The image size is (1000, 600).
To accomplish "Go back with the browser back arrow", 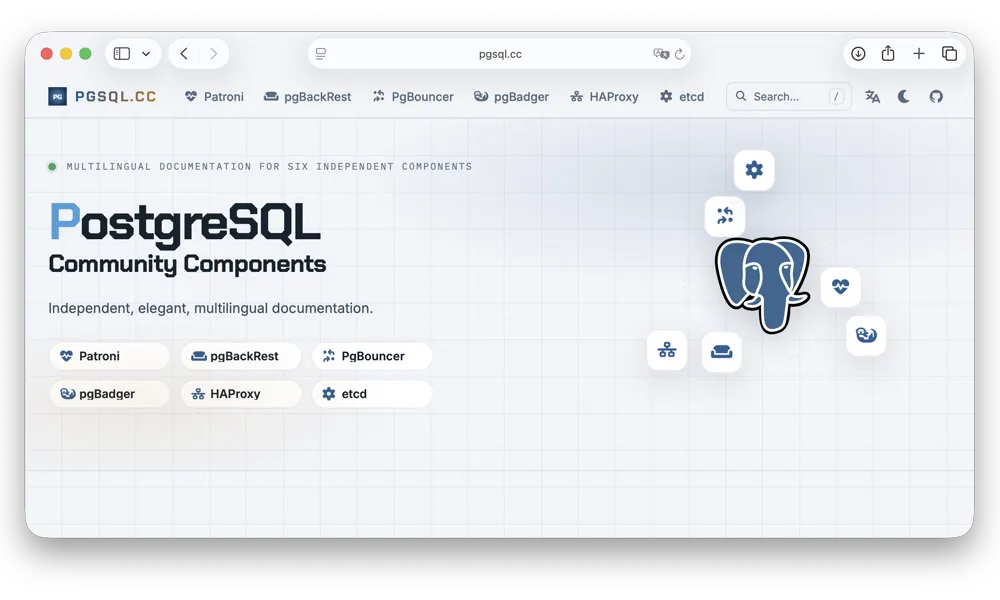I will tap(184, 54).
